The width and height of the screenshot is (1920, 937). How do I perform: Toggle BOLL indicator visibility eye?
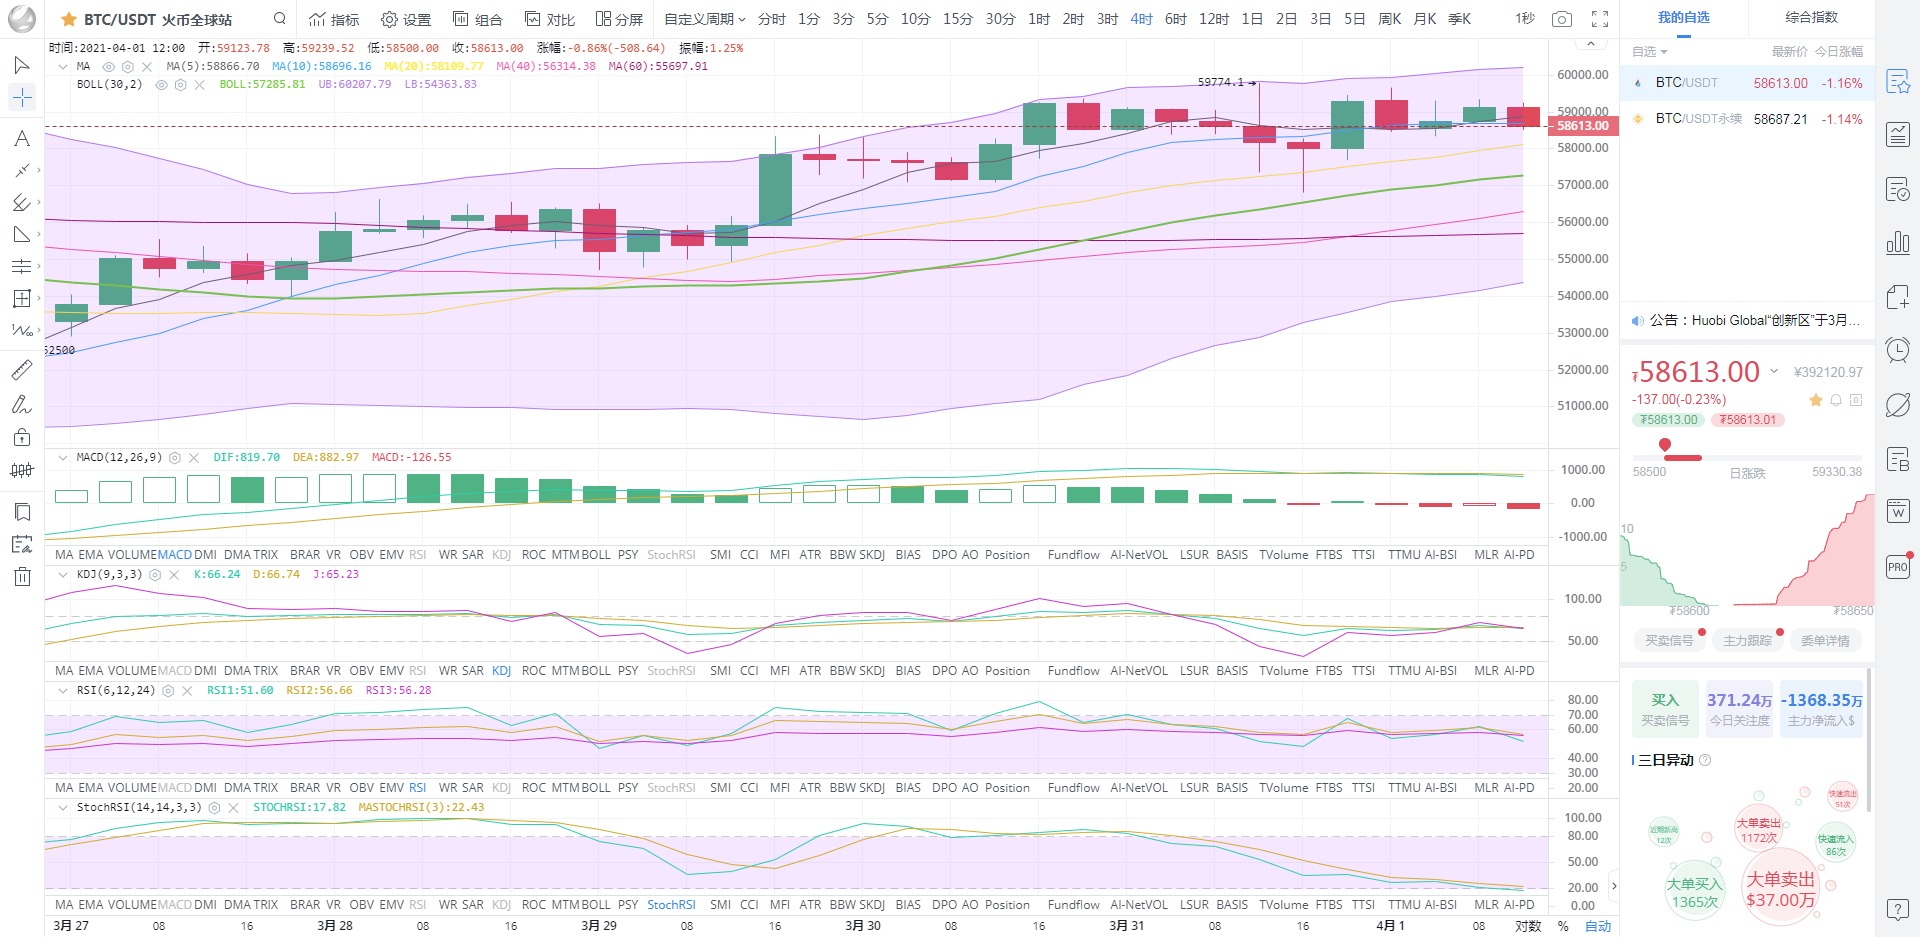161,84
